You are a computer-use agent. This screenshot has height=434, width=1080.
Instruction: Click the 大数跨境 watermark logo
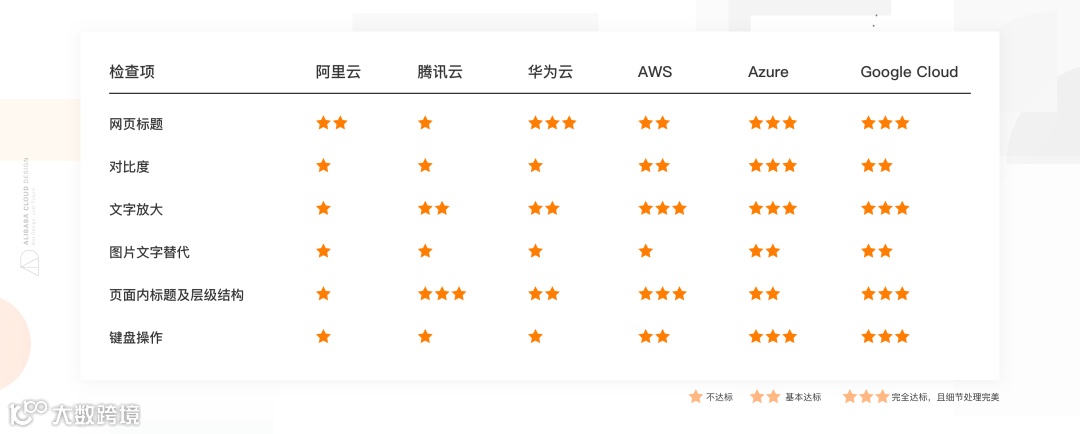click(75, 413)
